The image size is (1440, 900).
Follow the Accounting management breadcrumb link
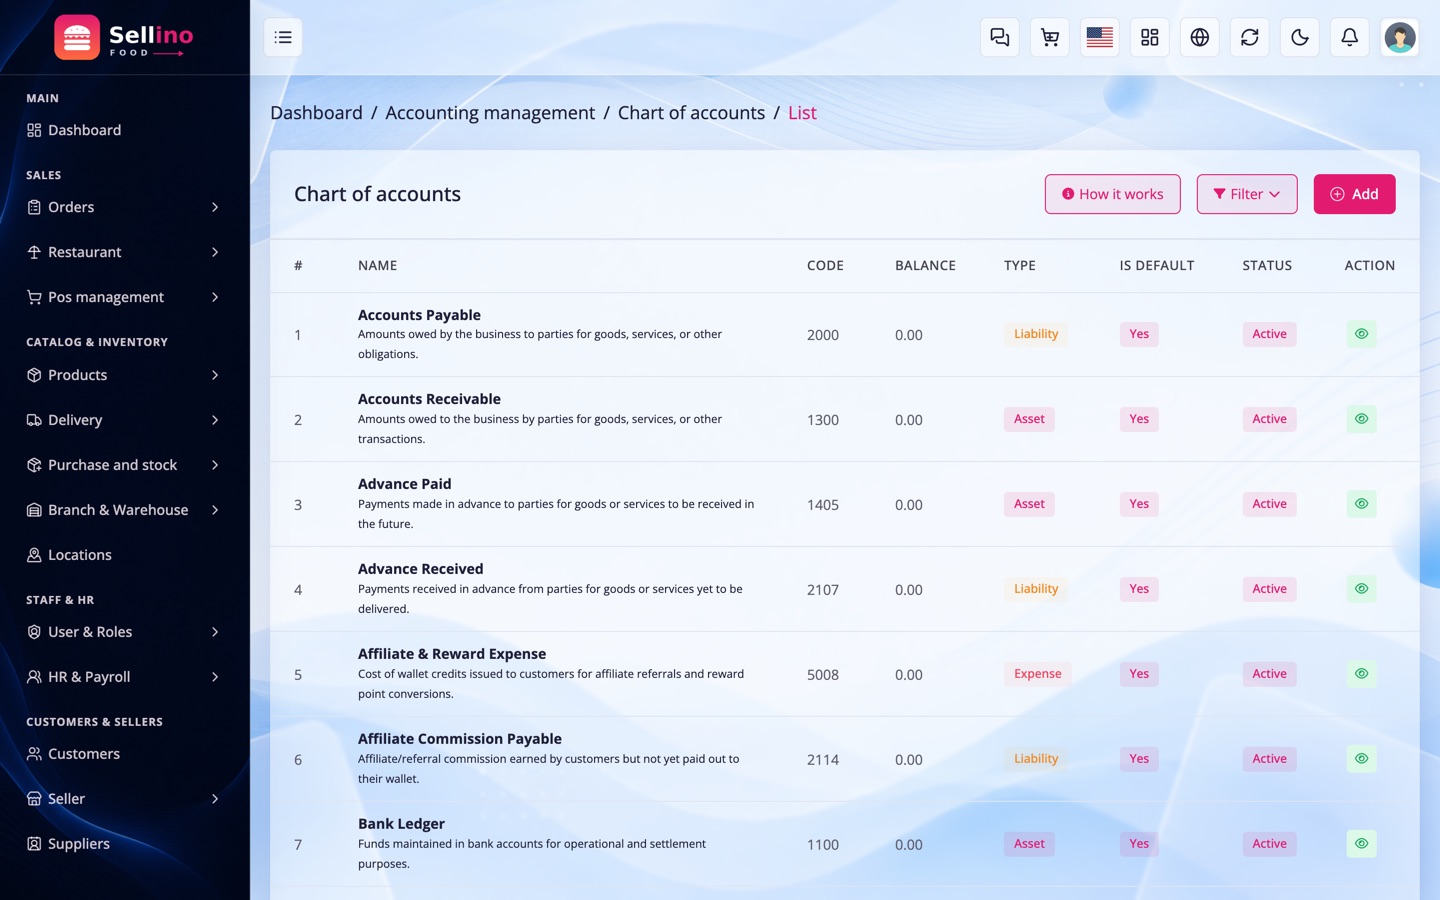tap(490, 113)
